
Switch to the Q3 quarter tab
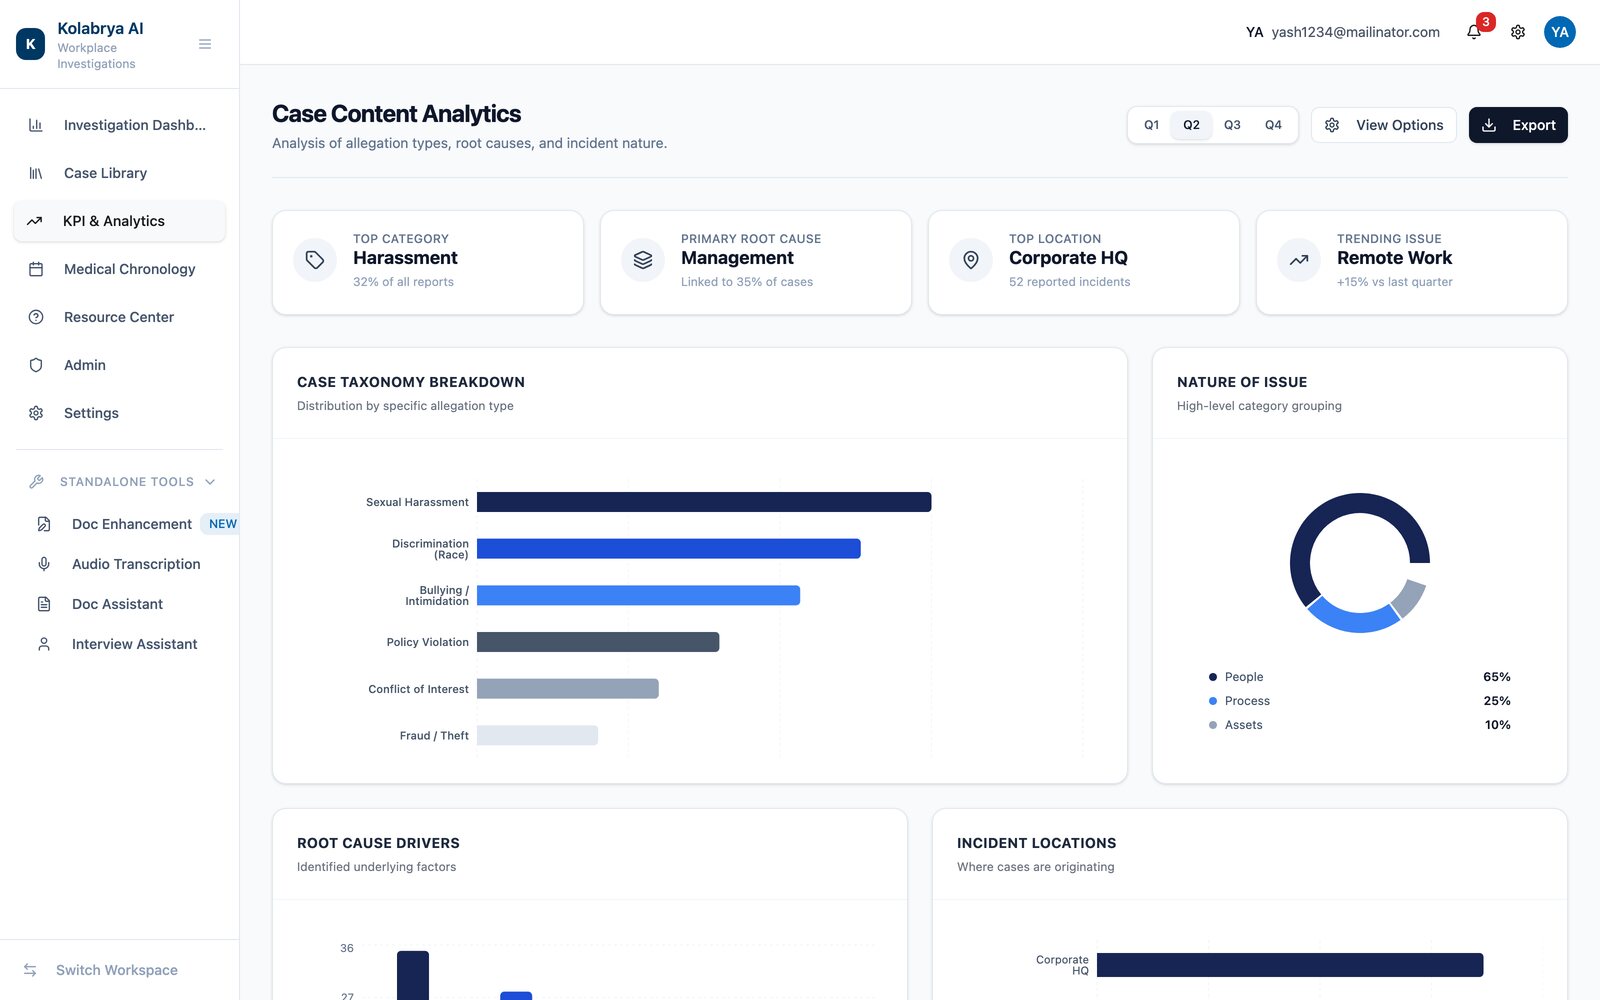tap(1232, 125)
